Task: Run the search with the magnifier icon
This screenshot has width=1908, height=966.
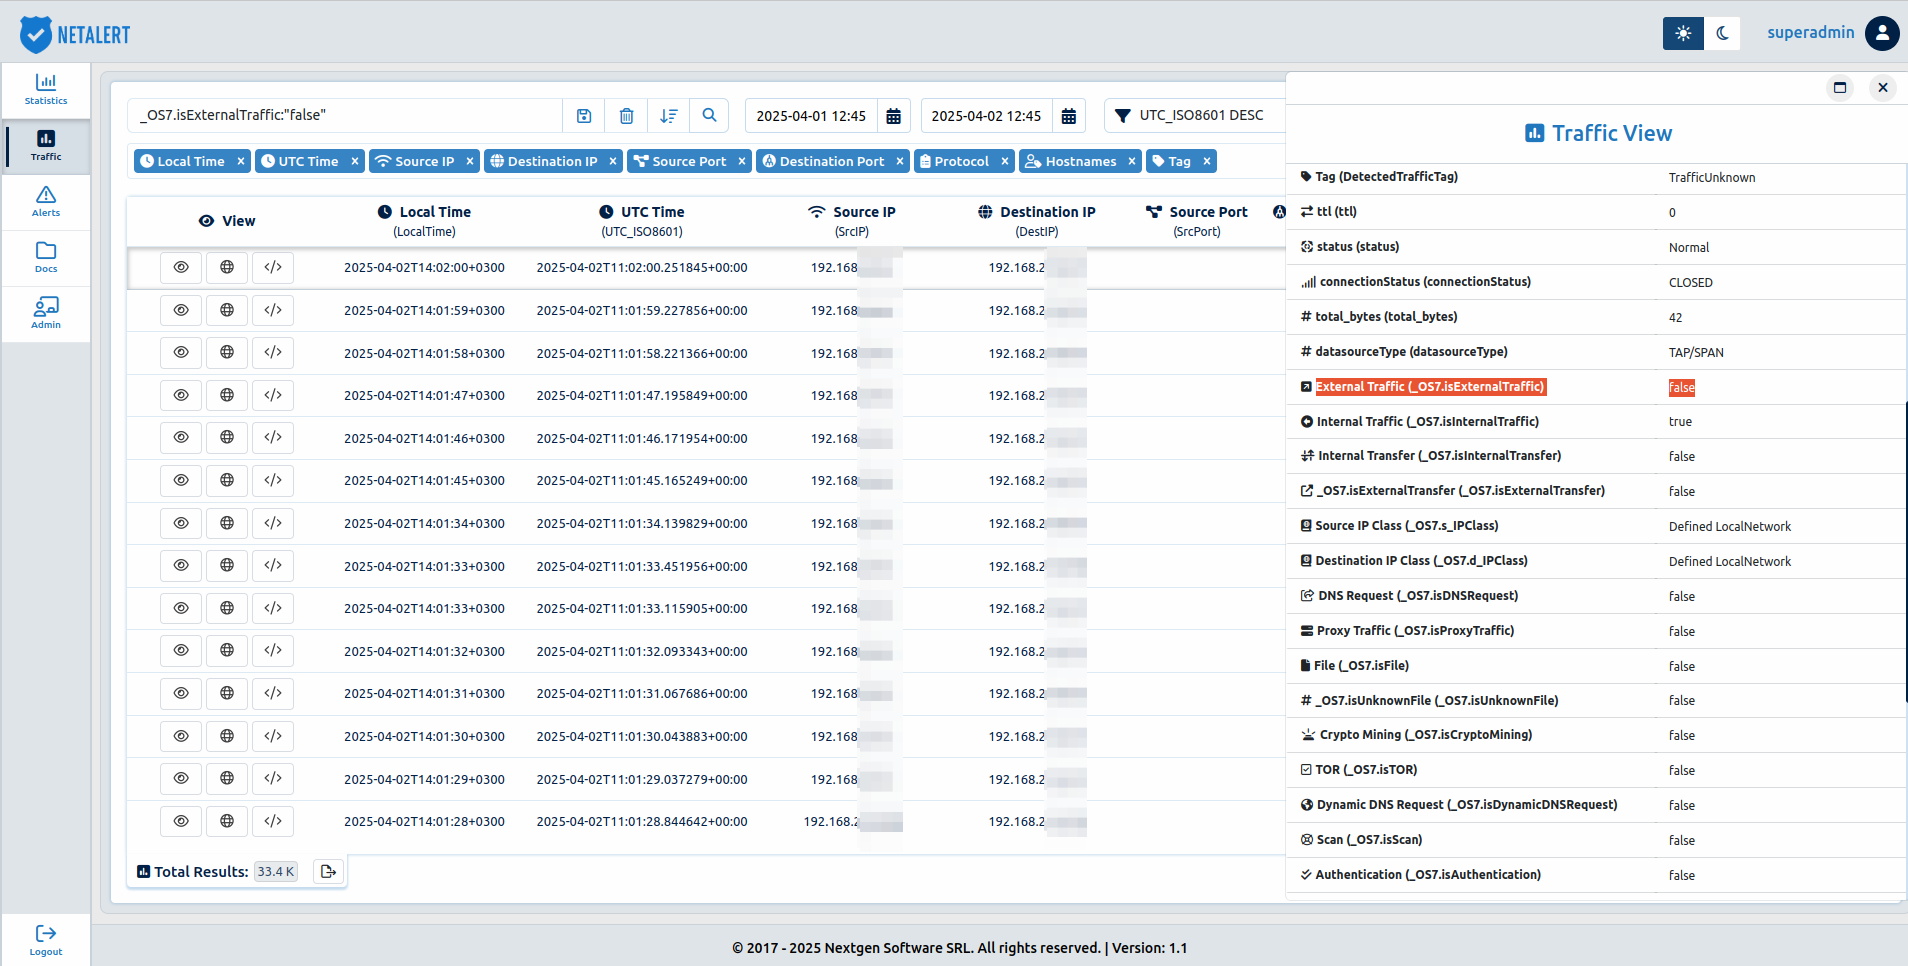Action: pos(709,115)
